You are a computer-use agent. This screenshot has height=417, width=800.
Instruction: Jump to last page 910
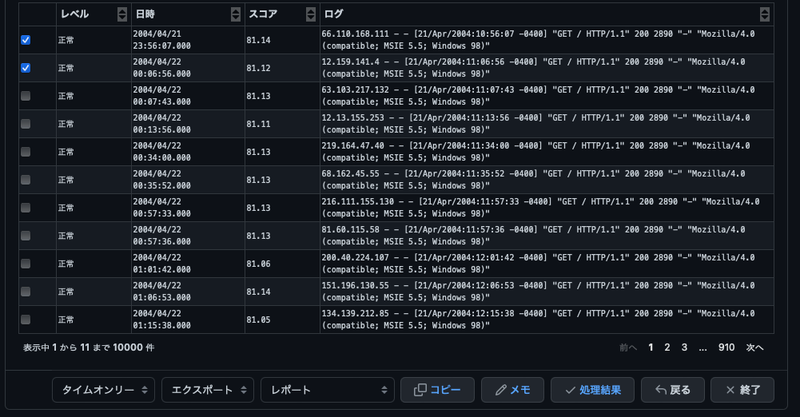726,347
